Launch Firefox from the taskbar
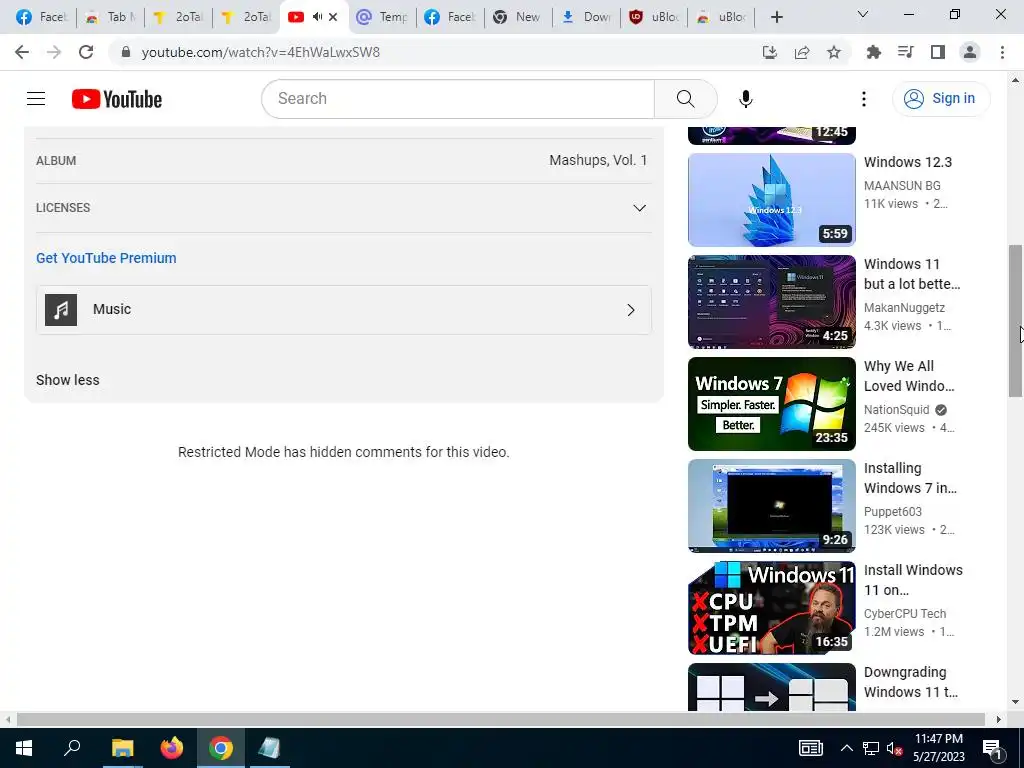The width and height of the screenshot is (1024, 768). coord(172,748)
